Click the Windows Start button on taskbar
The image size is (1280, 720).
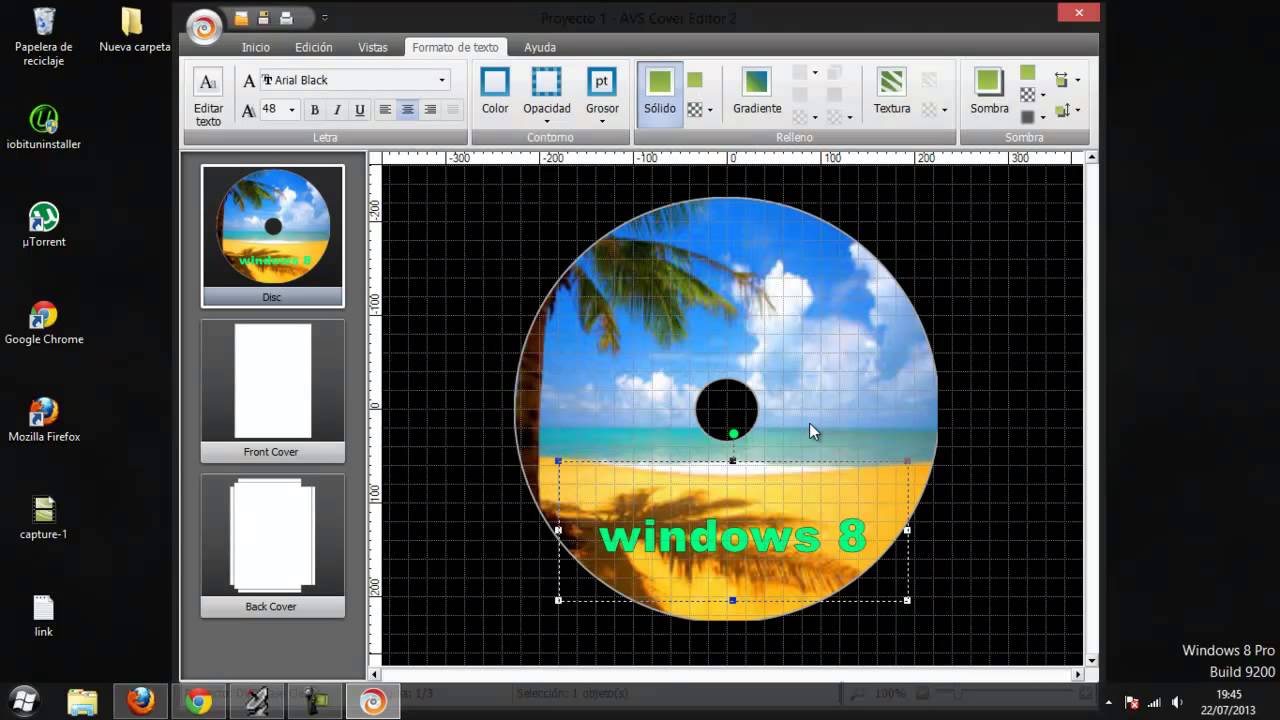pos(23,701)
